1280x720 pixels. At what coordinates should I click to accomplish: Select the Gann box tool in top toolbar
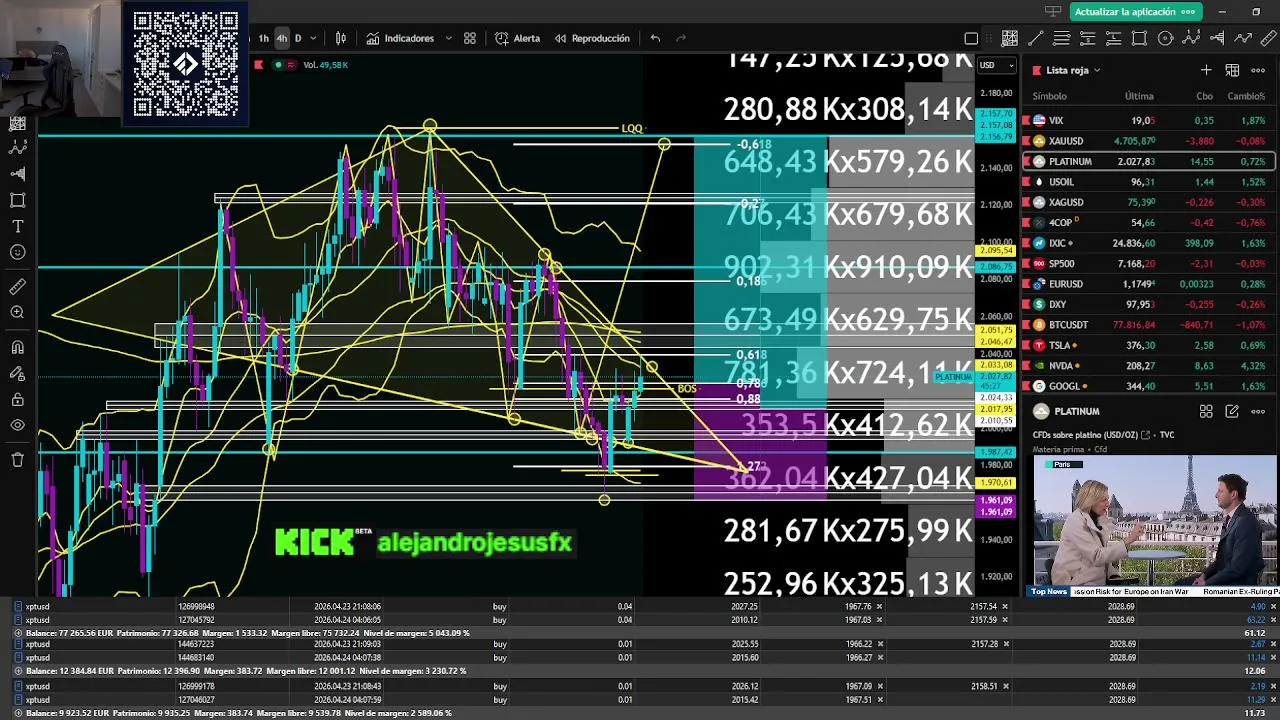(1009, 38)
